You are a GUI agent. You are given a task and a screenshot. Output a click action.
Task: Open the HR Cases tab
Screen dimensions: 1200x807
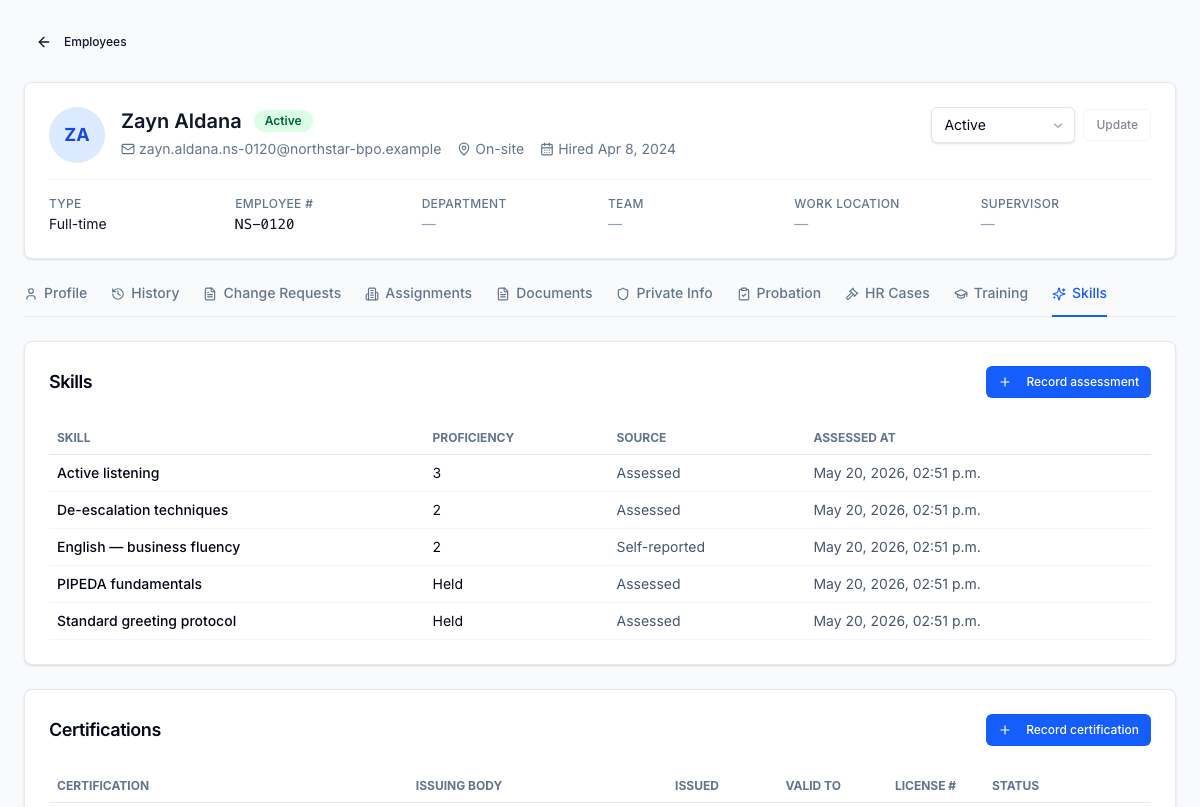[887, 293]
